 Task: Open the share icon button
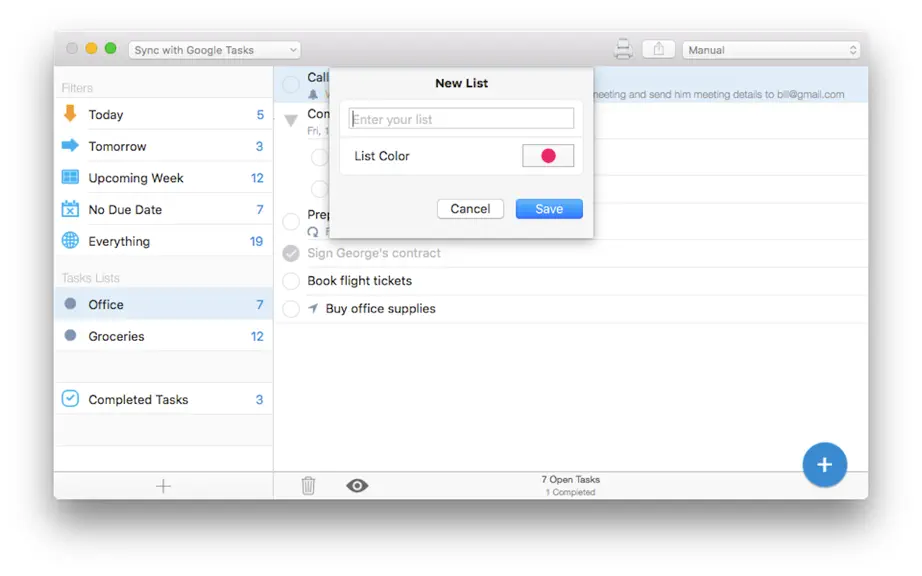pos(658,49)
